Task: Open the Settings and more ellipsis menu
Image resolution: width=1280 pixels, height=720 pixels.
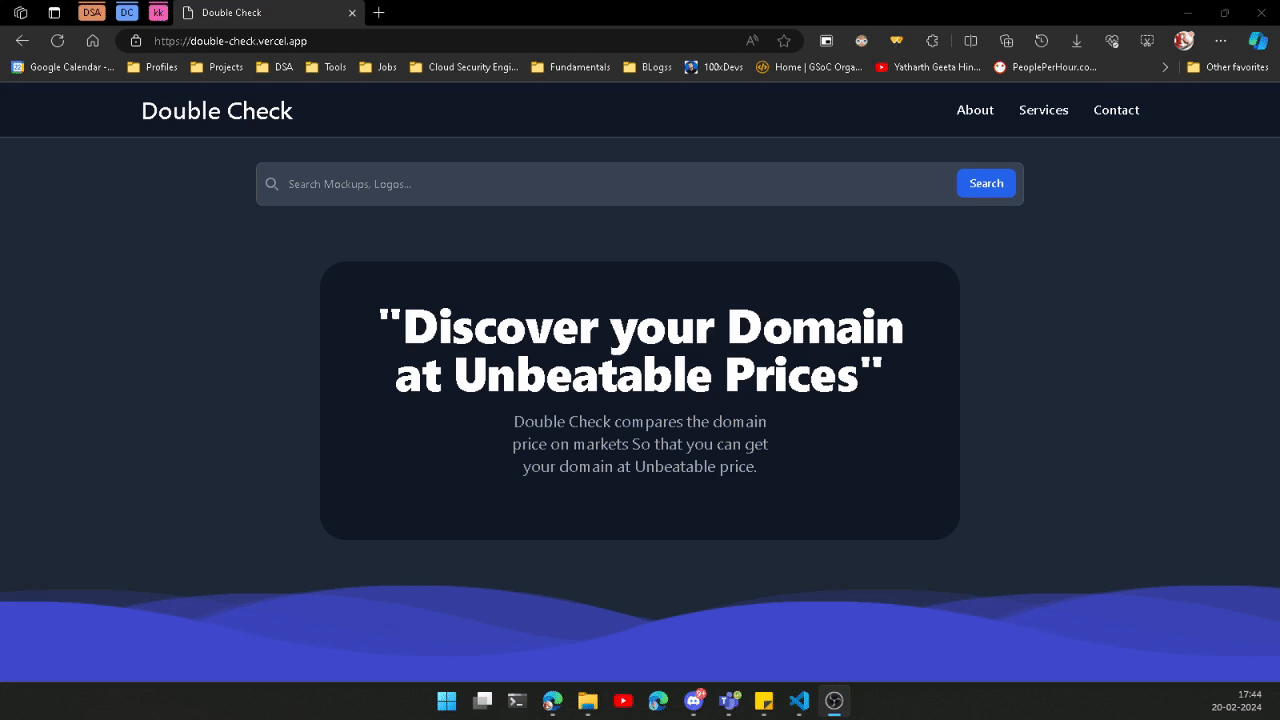Action: click(1220, 41)
